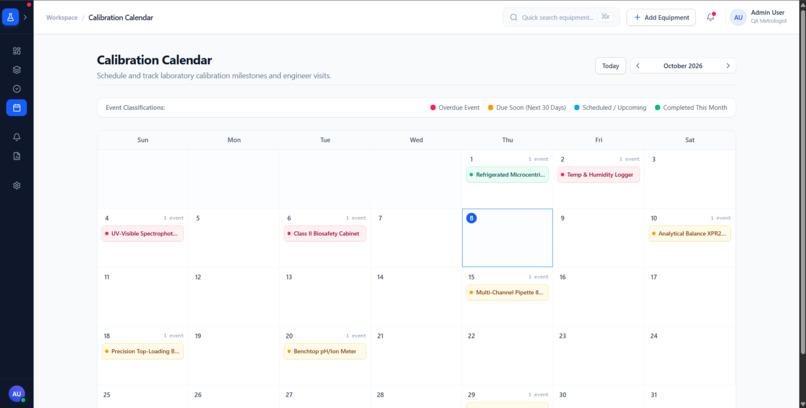This screenshot has height=408, width=806.
Task: Select day 22 in calendar
Action: coord(507,356)
